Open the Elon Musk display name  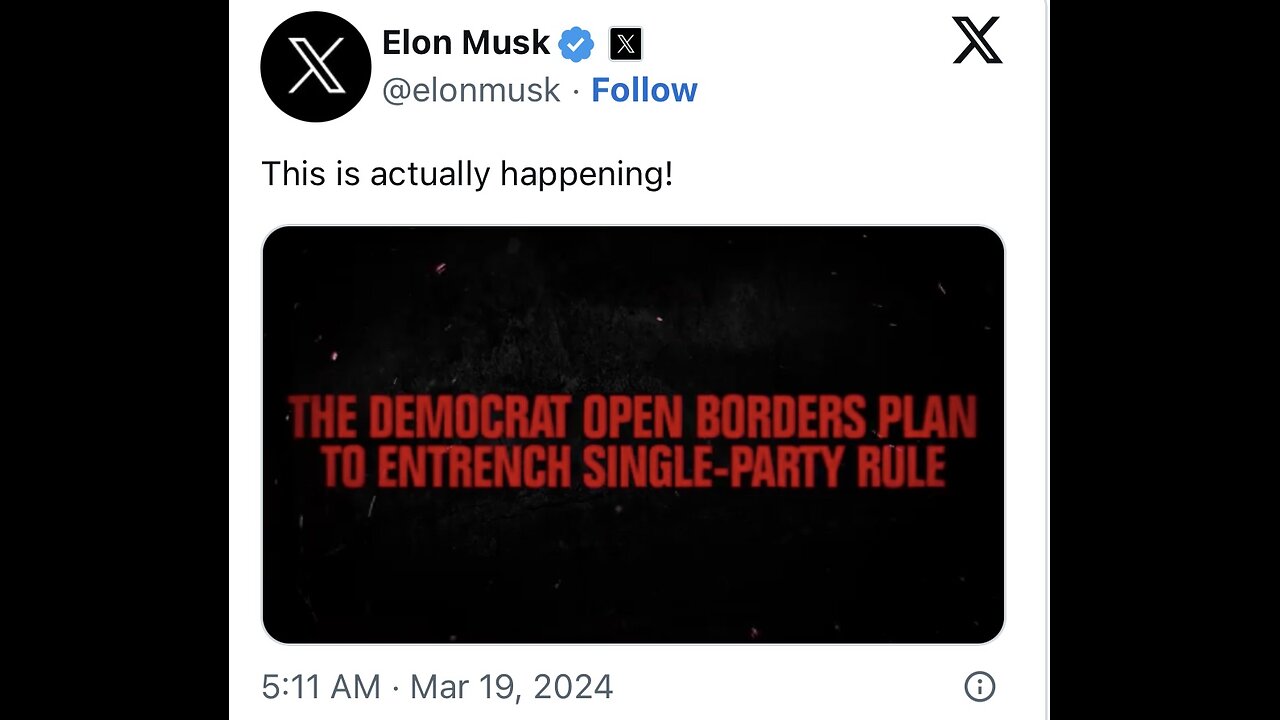(466, 43)
